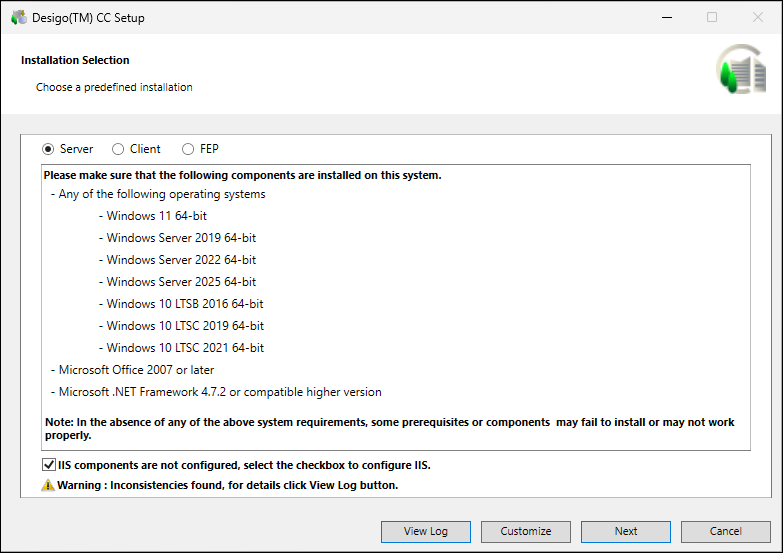Viewport: 783px width, 553px height.
Task: Click the Desigo building logo in header
Action: coord(739,72)
